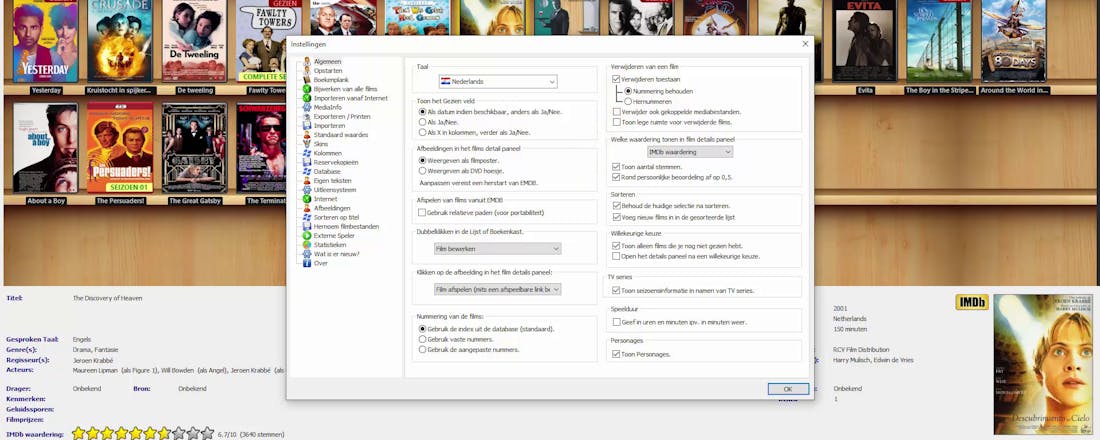Open the Taal dropdown showing Nederlands
The image size is (1100, 440).
pyautogui.click(x=497, y=82)
